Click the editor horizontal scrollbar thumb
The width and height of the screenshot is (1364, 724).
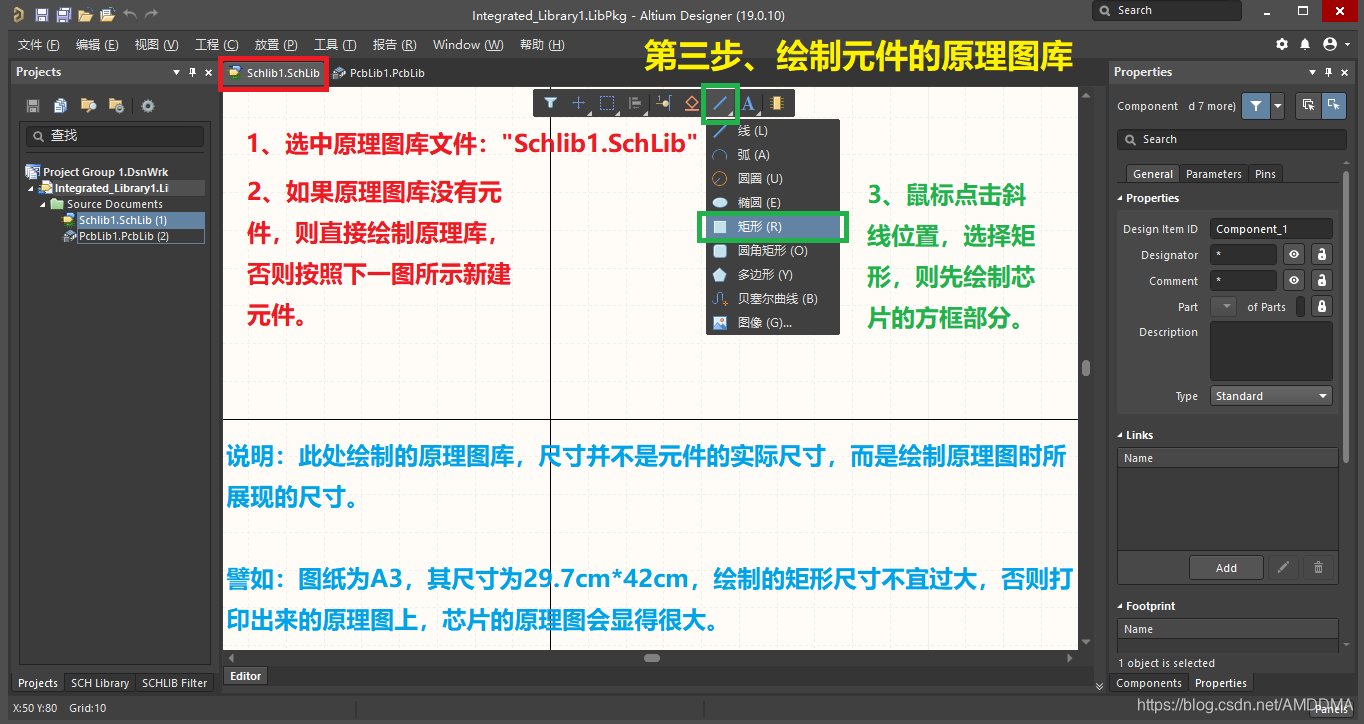coord(652,658)
